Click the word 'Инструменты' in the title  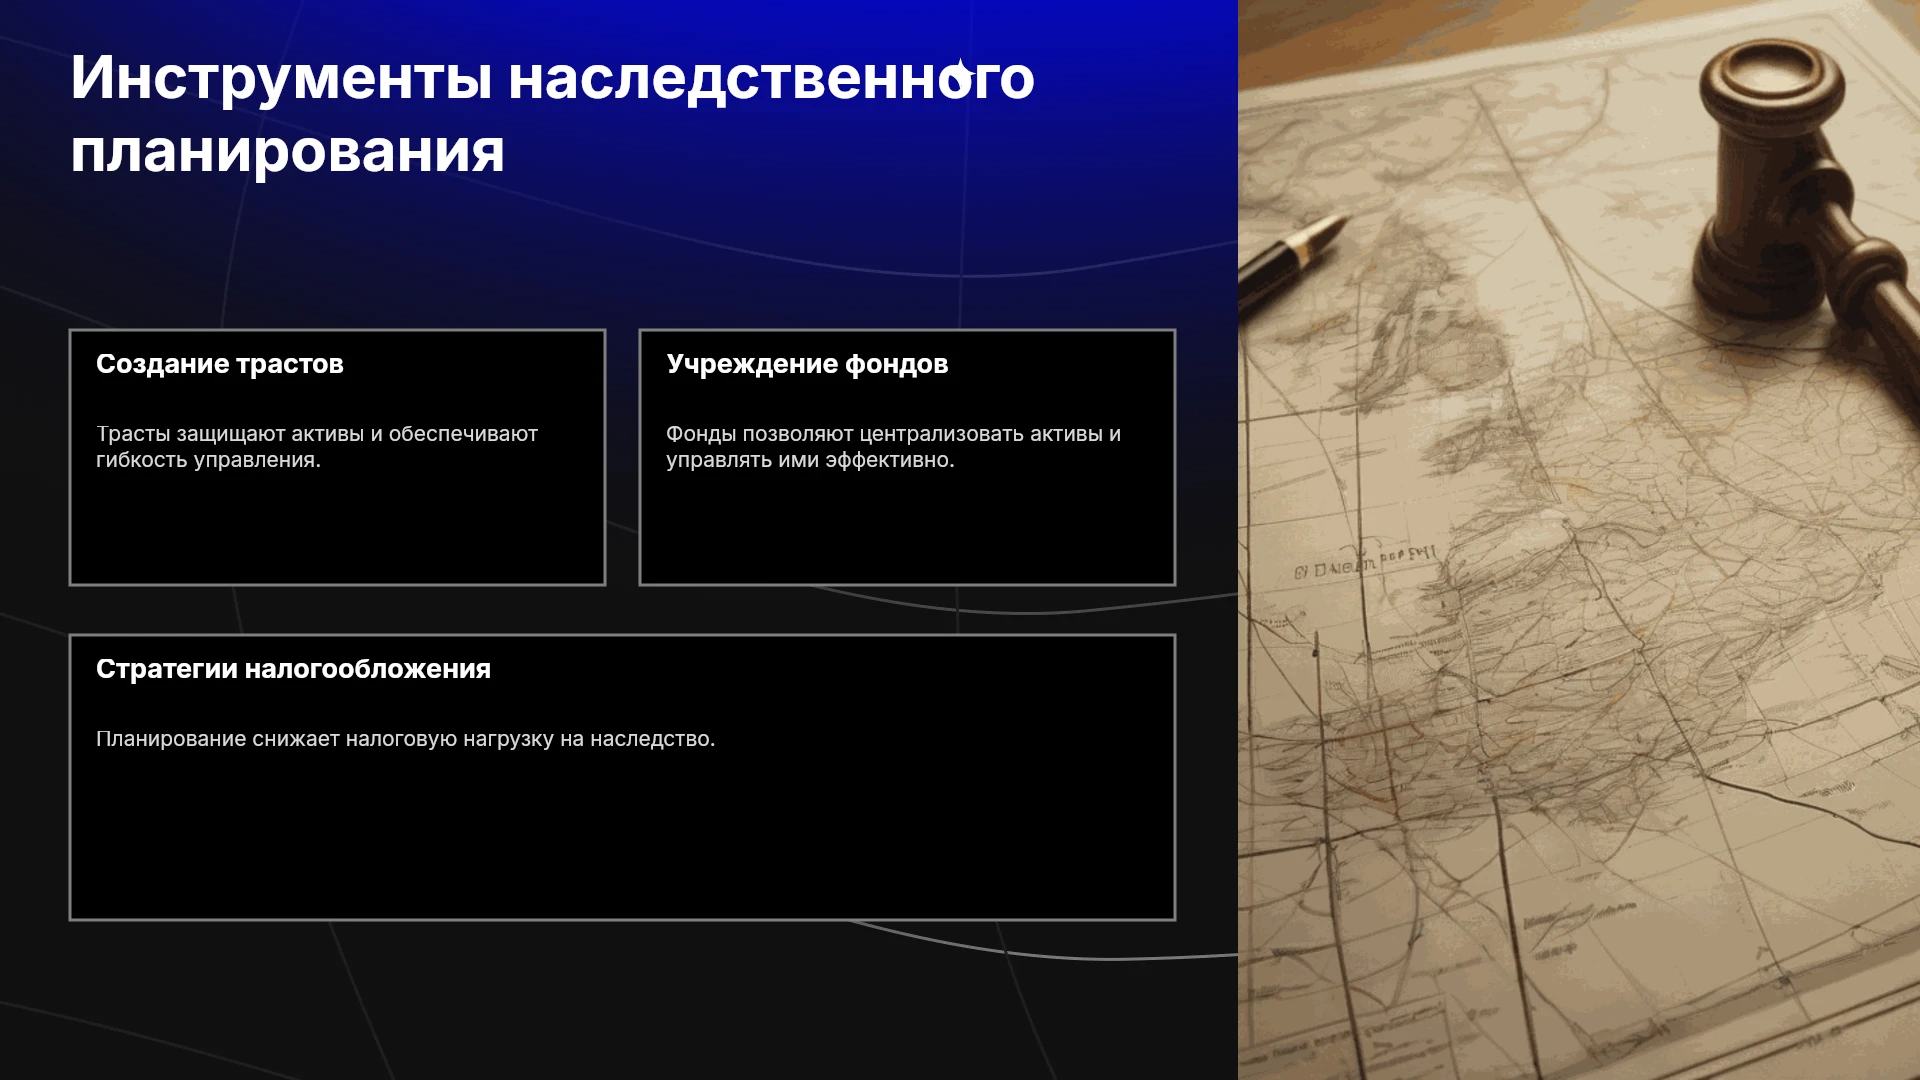point(281,78)
